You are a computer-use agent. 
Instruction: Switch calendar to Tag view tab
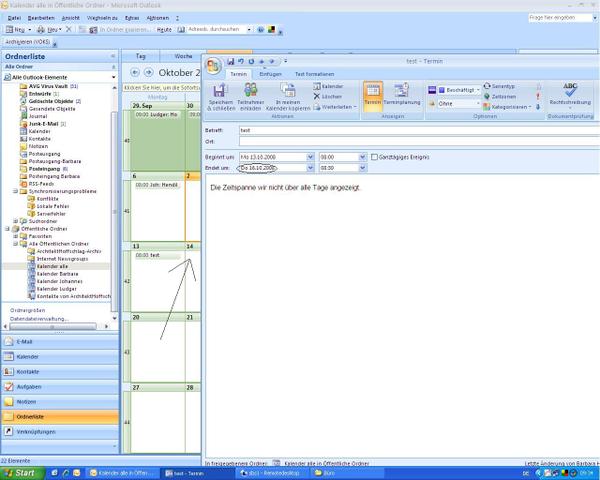click(x=141, y=56)
